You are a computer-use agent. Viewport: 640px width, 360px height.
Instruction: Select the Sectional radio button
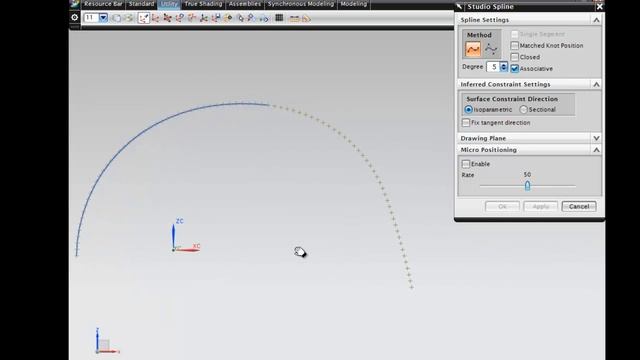(x=523, y=109)
